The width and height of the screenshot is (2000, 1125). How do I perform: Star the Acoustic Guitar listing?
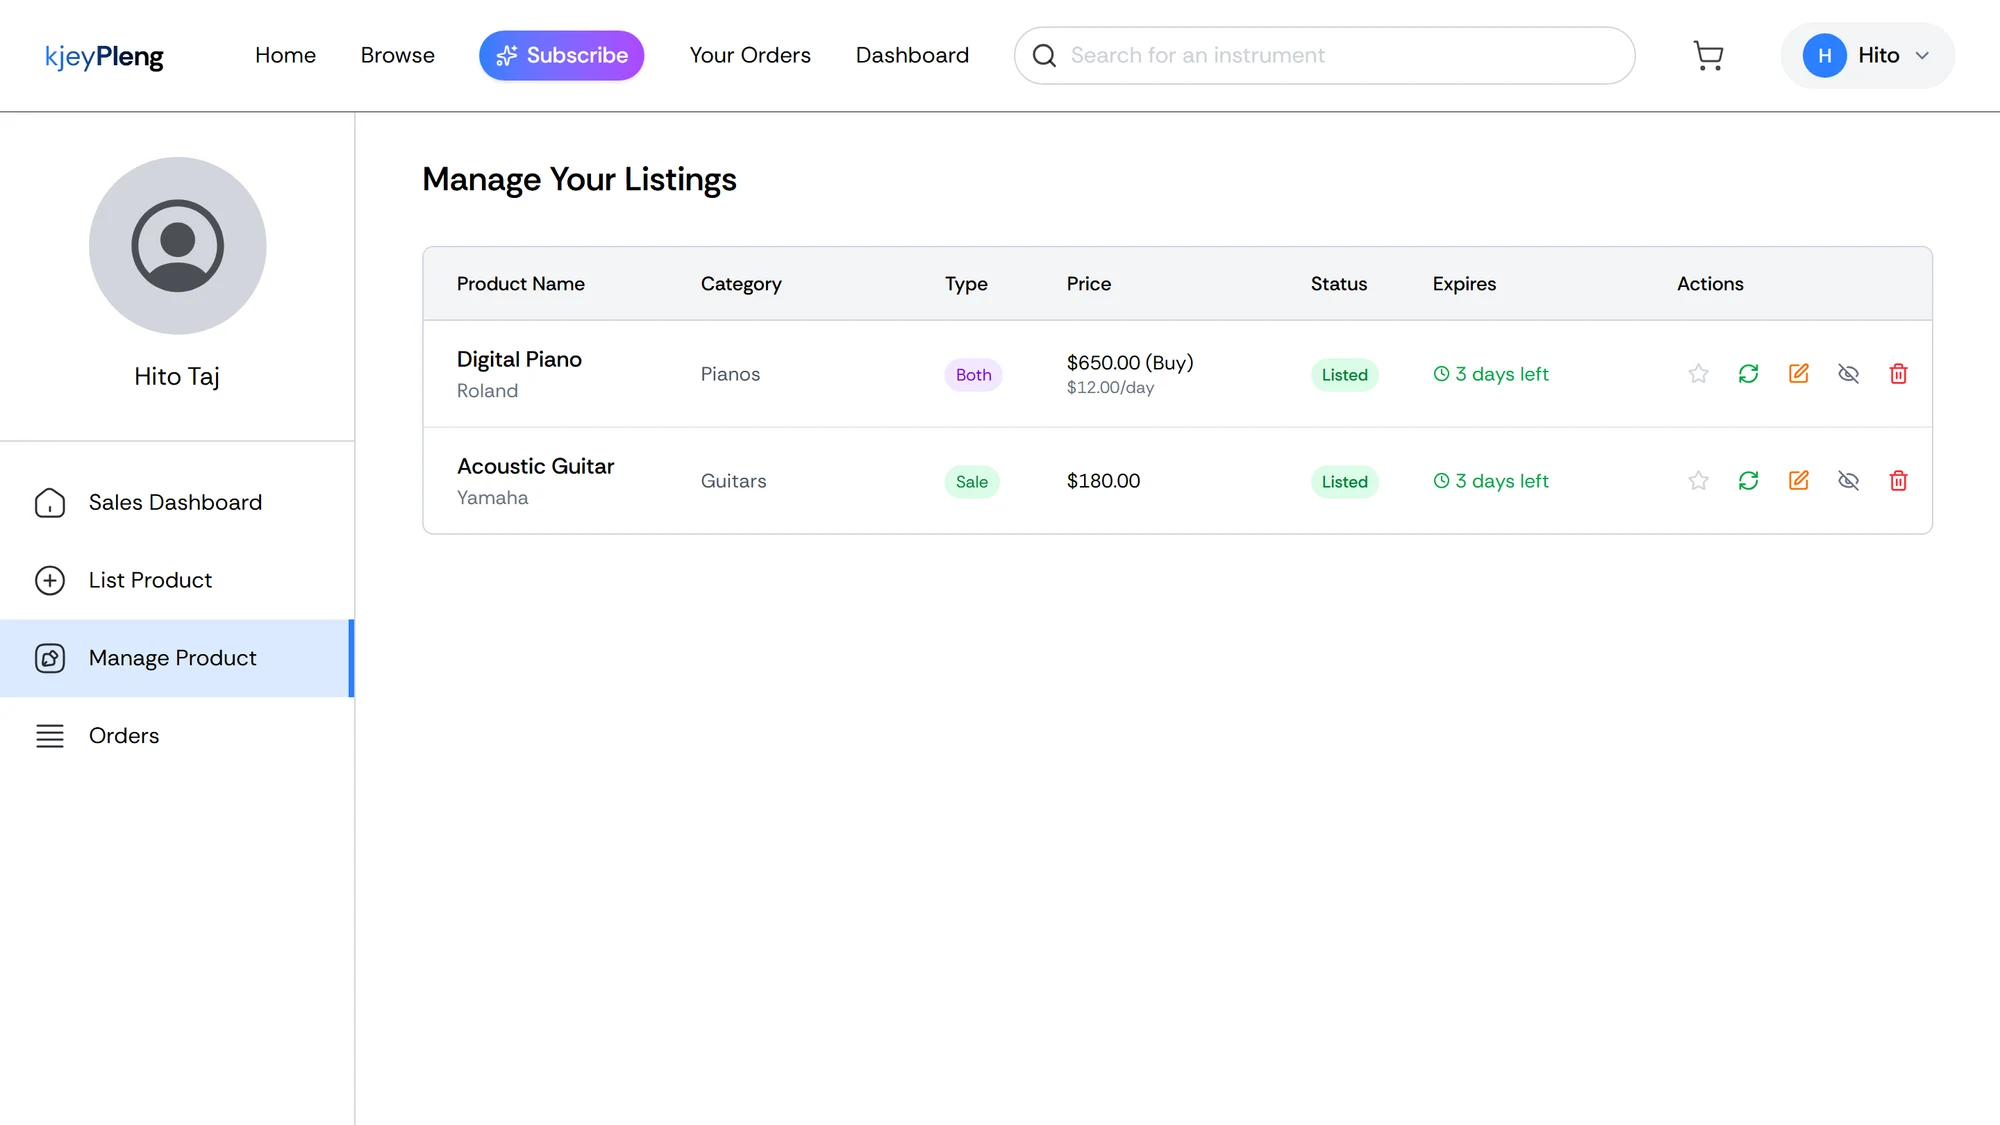click(x=1698, y=481)
